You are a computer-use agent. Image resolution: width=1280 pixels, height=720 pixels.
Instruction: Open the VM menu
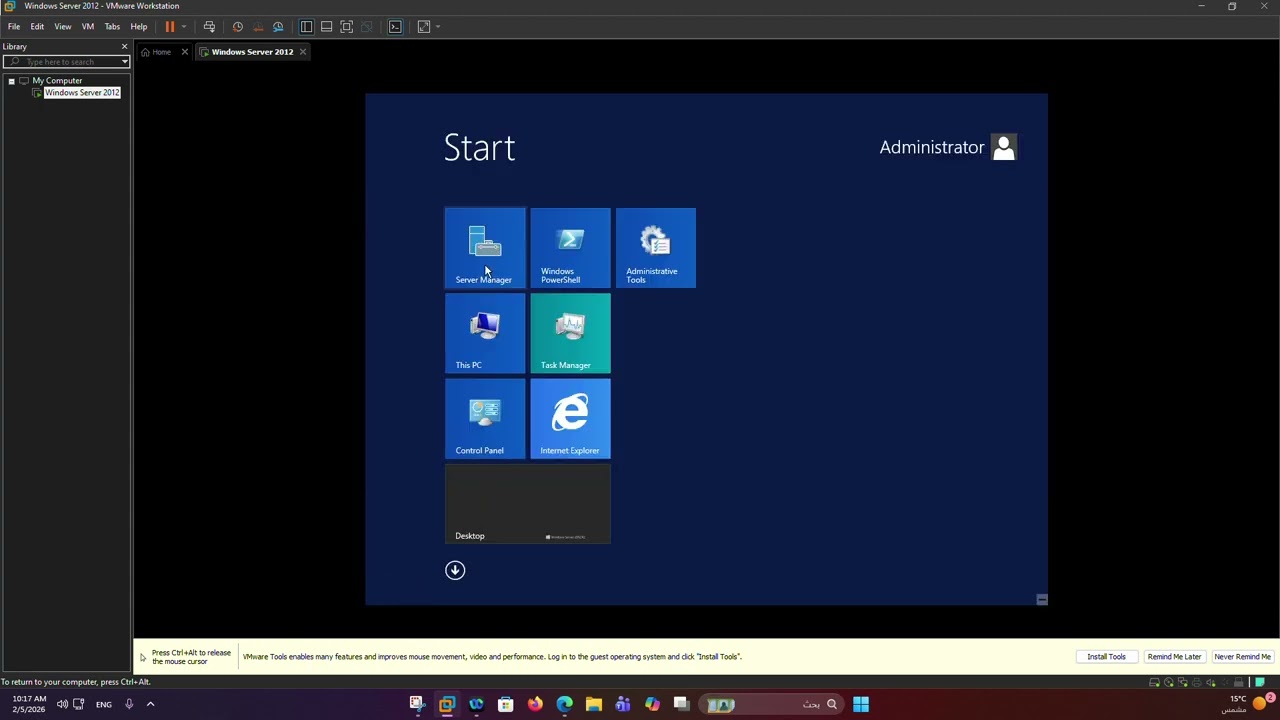coord(88,27)
